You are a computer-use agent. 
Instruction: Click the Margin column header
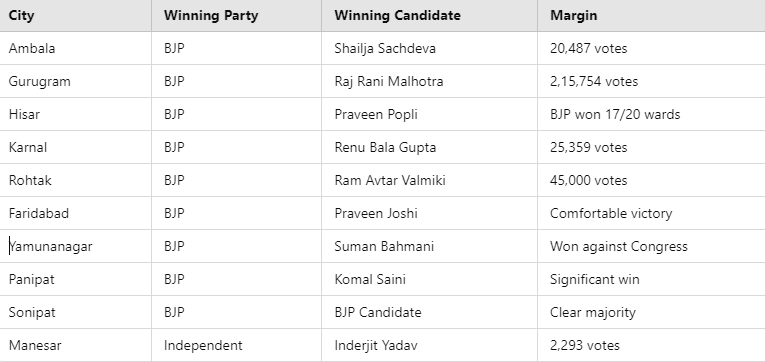click(651, 16)
